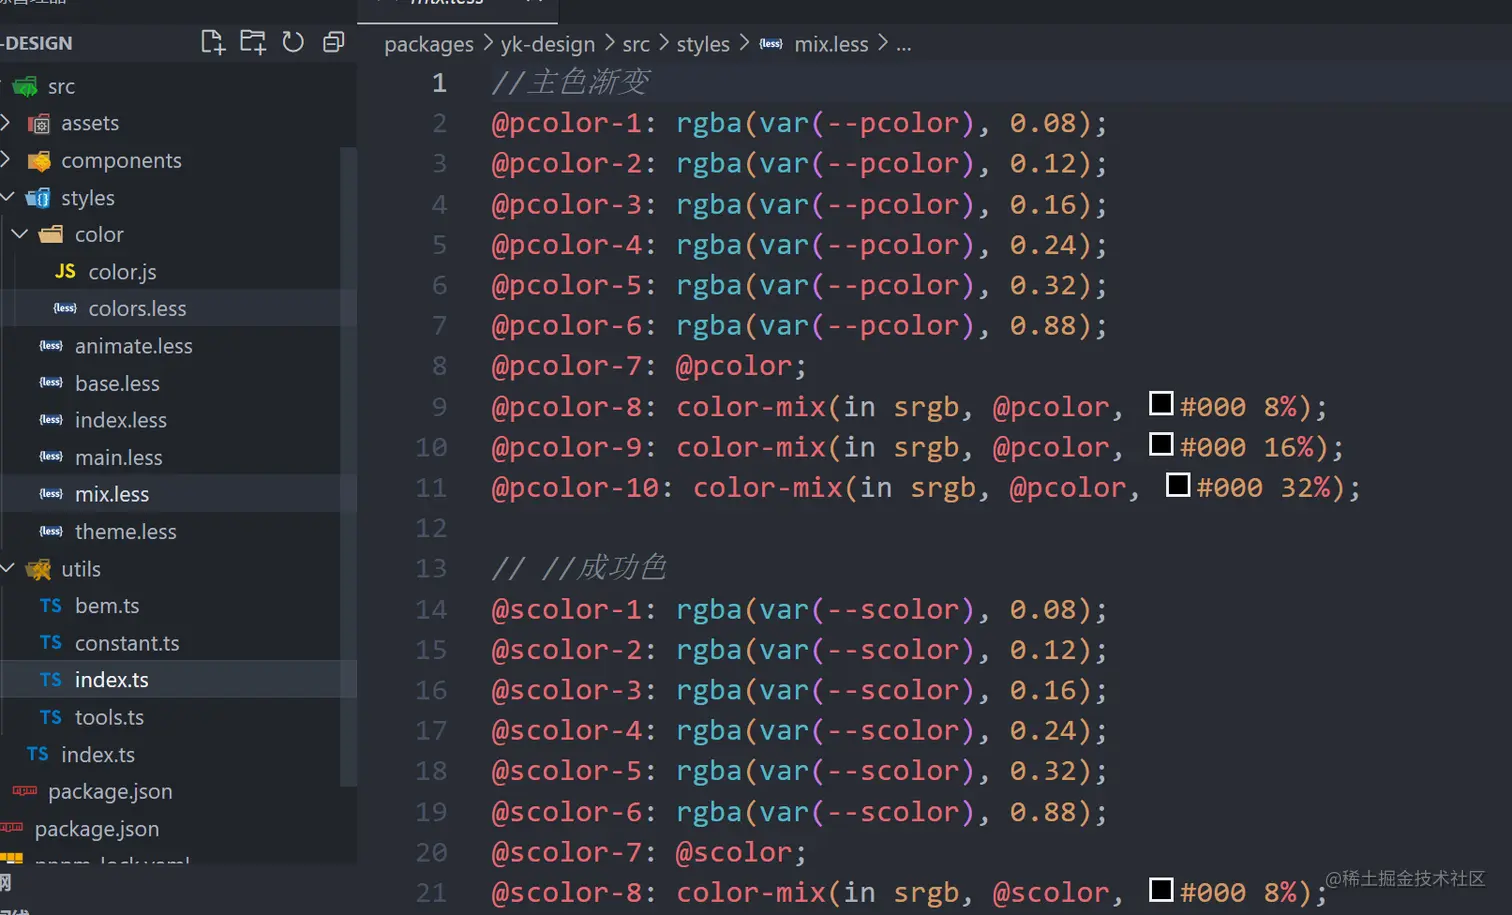Click the #000 swatch on the @pcolor-10 line
This screenshot has height=915, width=1512.
tap(1178, 485)
